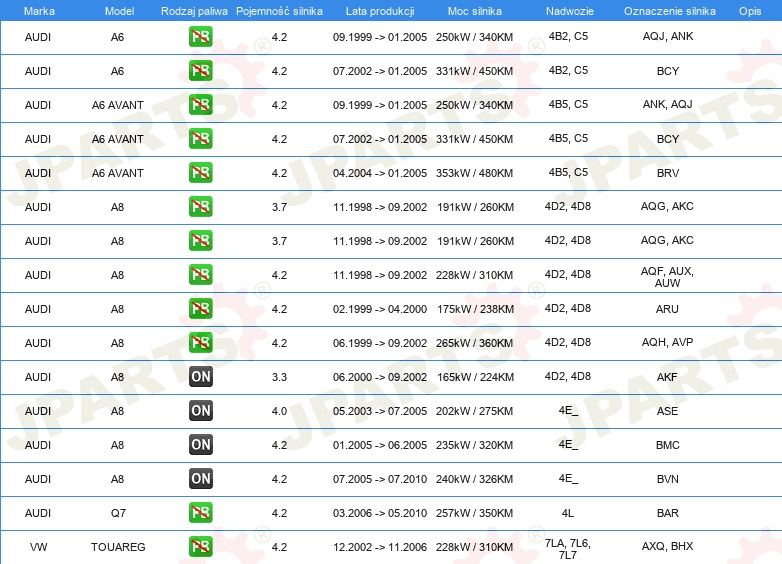Click power value 175kW / 238KM
Screen dimensions: 782x564
click(x=475, y=309)
